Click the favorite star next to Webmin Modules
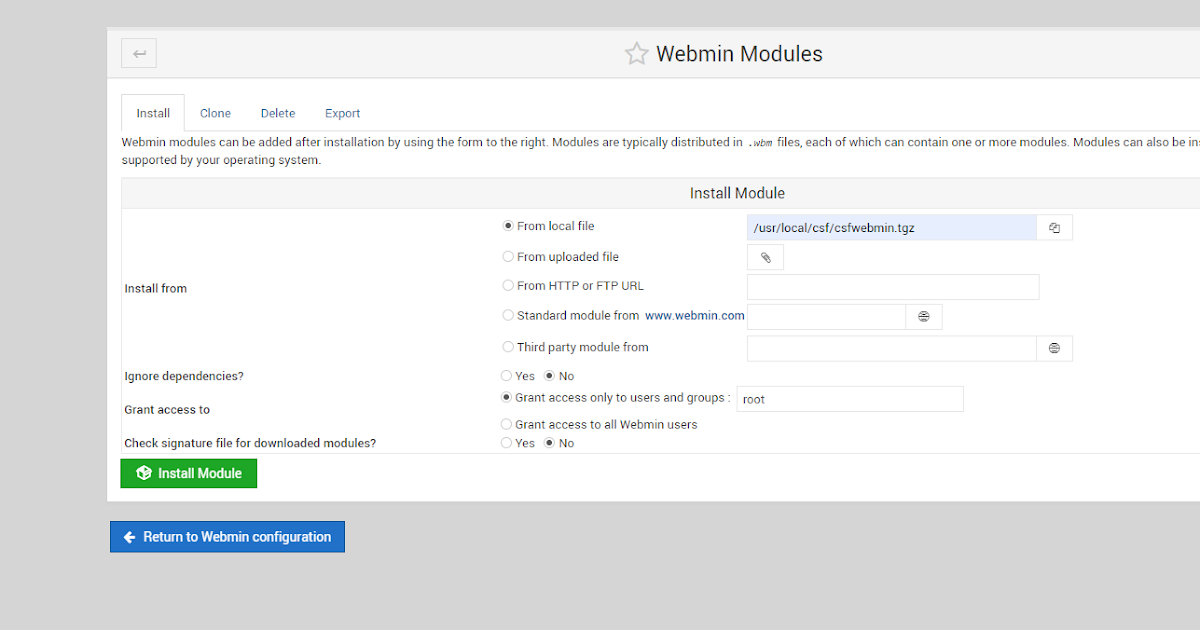Viewport: 1200px width, 630px height. coord(636,54)
